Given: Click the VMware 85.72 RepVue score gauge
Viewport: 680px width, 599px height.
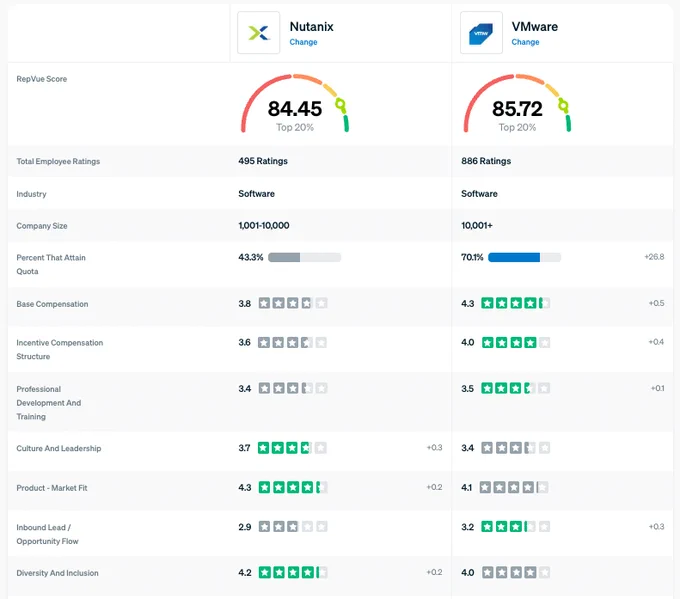Looking at the screenshot, I should click(x=517, y=103).
